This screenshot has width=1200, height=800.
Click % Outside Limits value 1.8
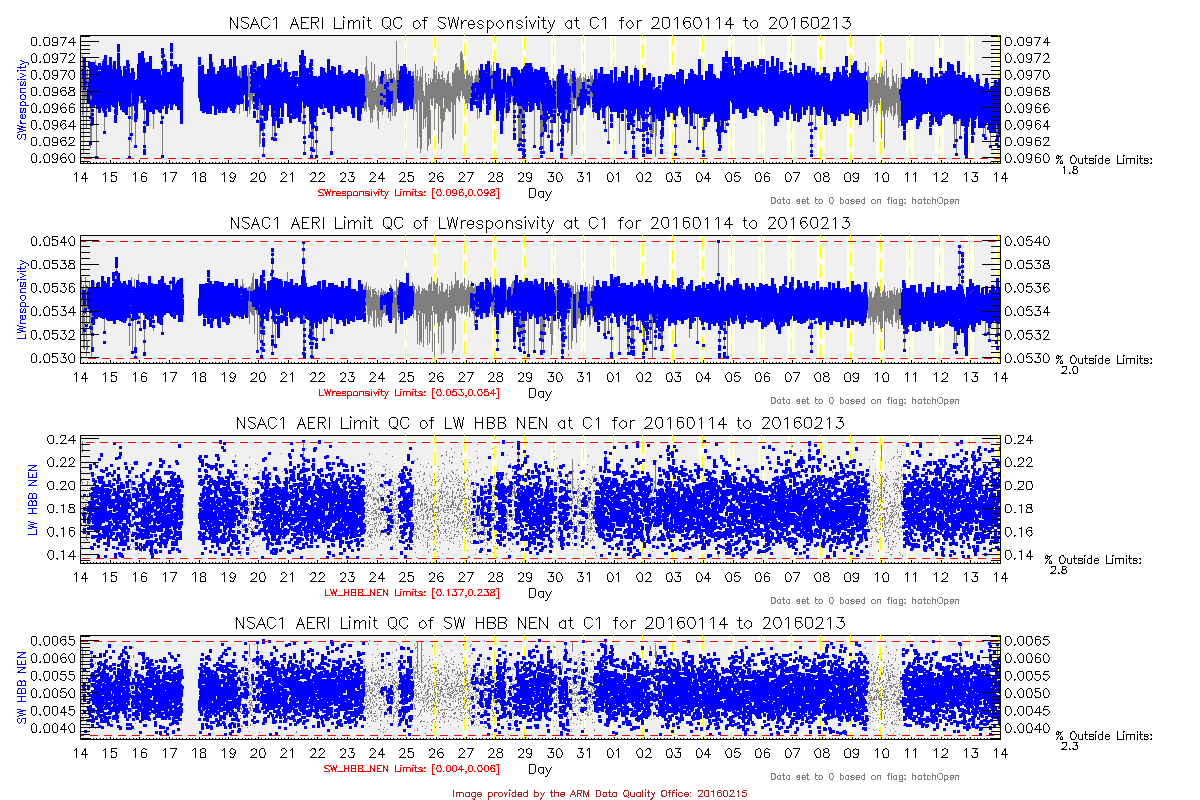point(1068,171)
